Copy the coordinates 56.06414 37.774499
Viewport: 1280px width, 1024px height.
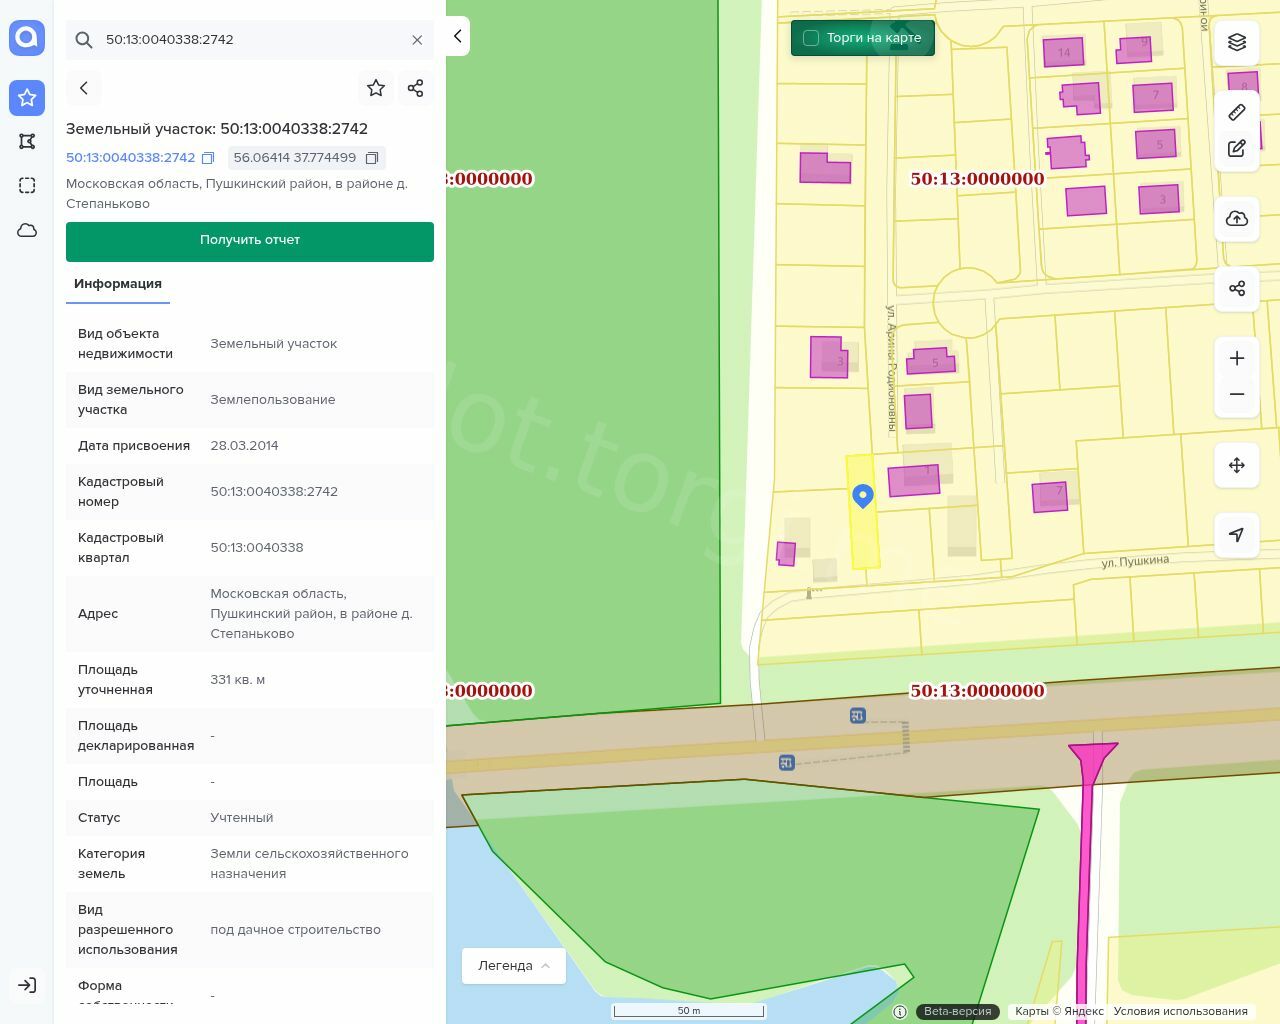372,158
